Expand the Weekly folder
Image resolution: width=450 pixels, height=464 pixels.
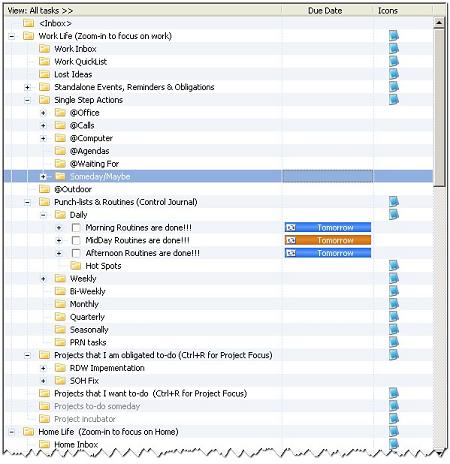click(43, 279)
